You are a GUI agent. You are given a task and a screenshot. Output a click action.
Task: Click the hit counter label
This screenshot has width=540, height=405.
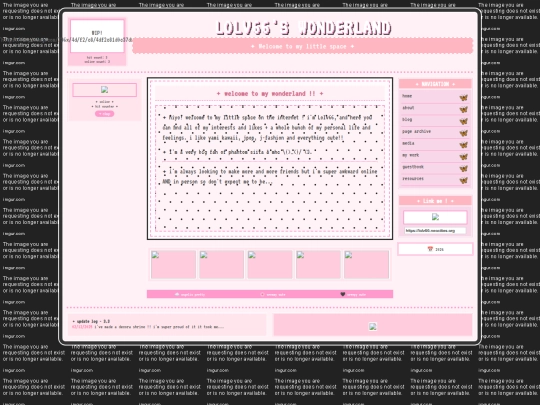tap(104, 106)
